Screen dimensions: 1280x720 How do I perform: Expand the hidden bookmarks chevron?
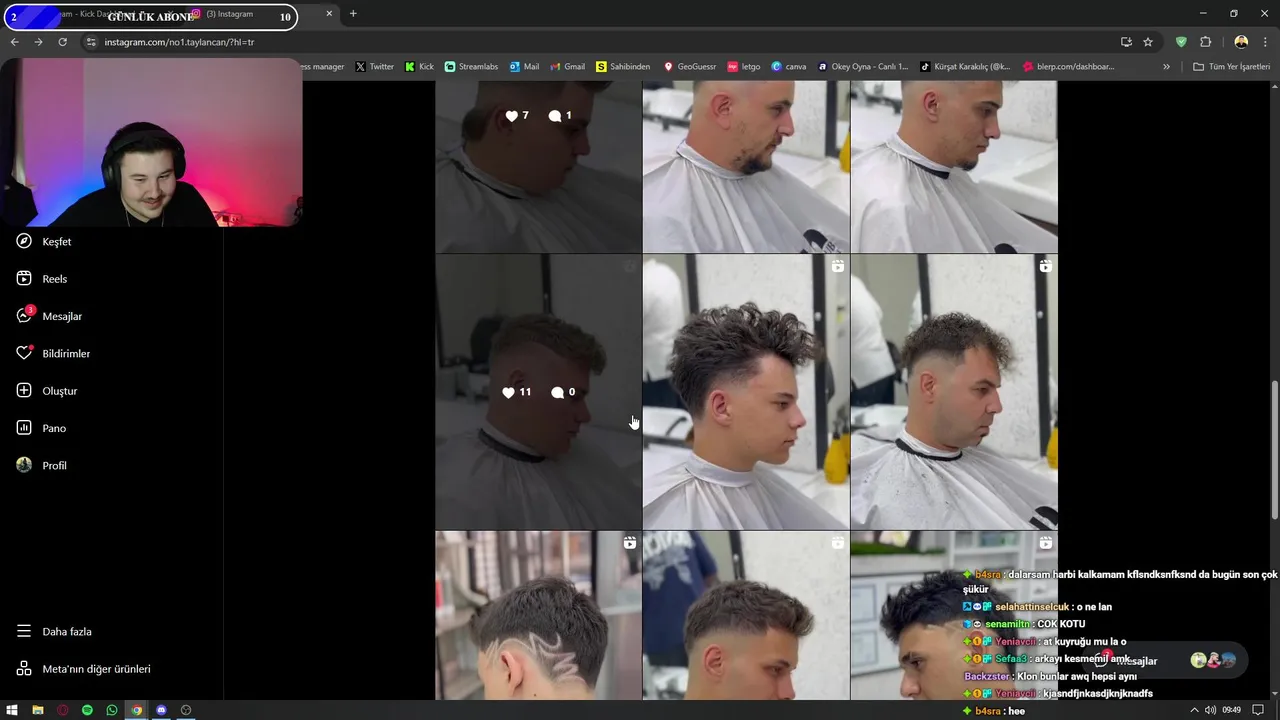[x=1166, y=67]
